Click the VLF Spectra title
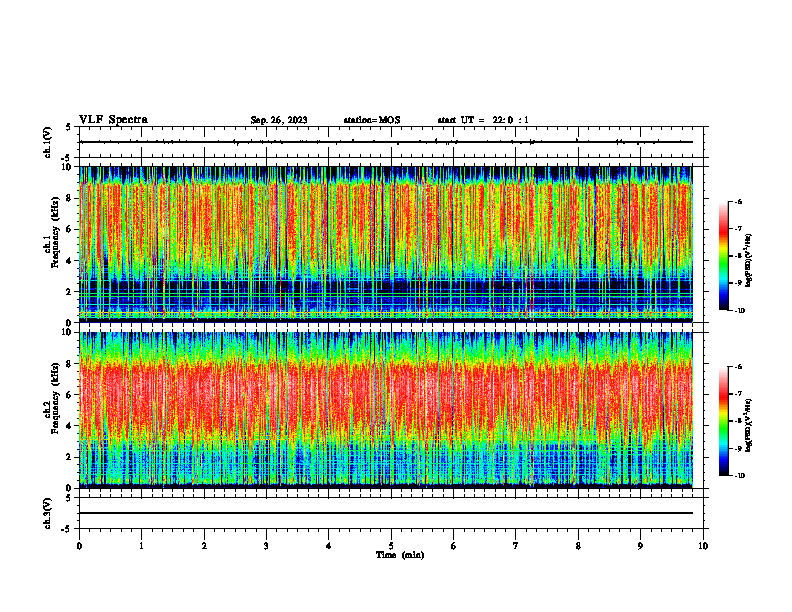 (113, 120)
